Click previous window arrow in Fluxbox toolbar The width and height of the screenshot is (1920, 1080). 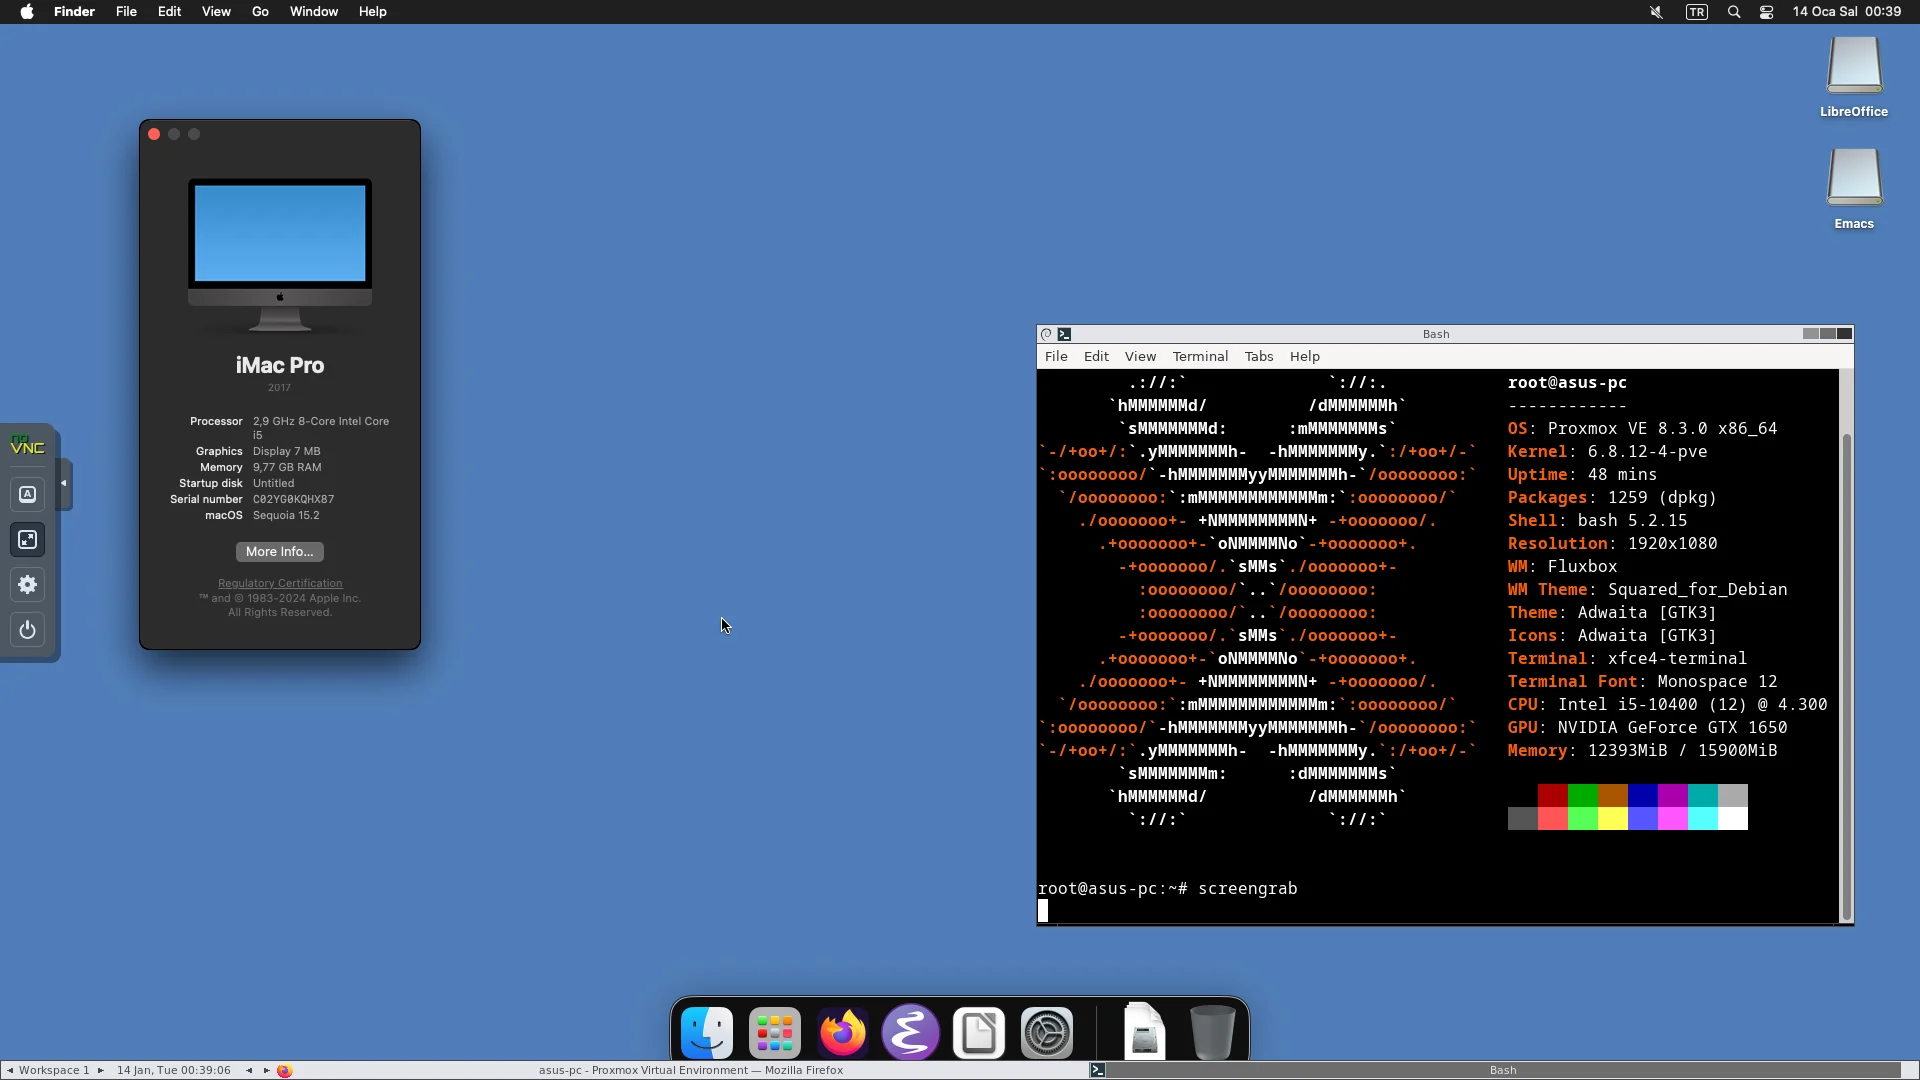coord(249,1070)
